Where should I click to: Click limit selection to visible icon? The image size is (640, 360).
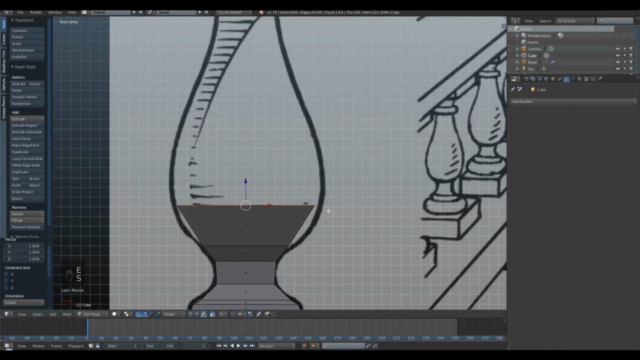(212, 314)
